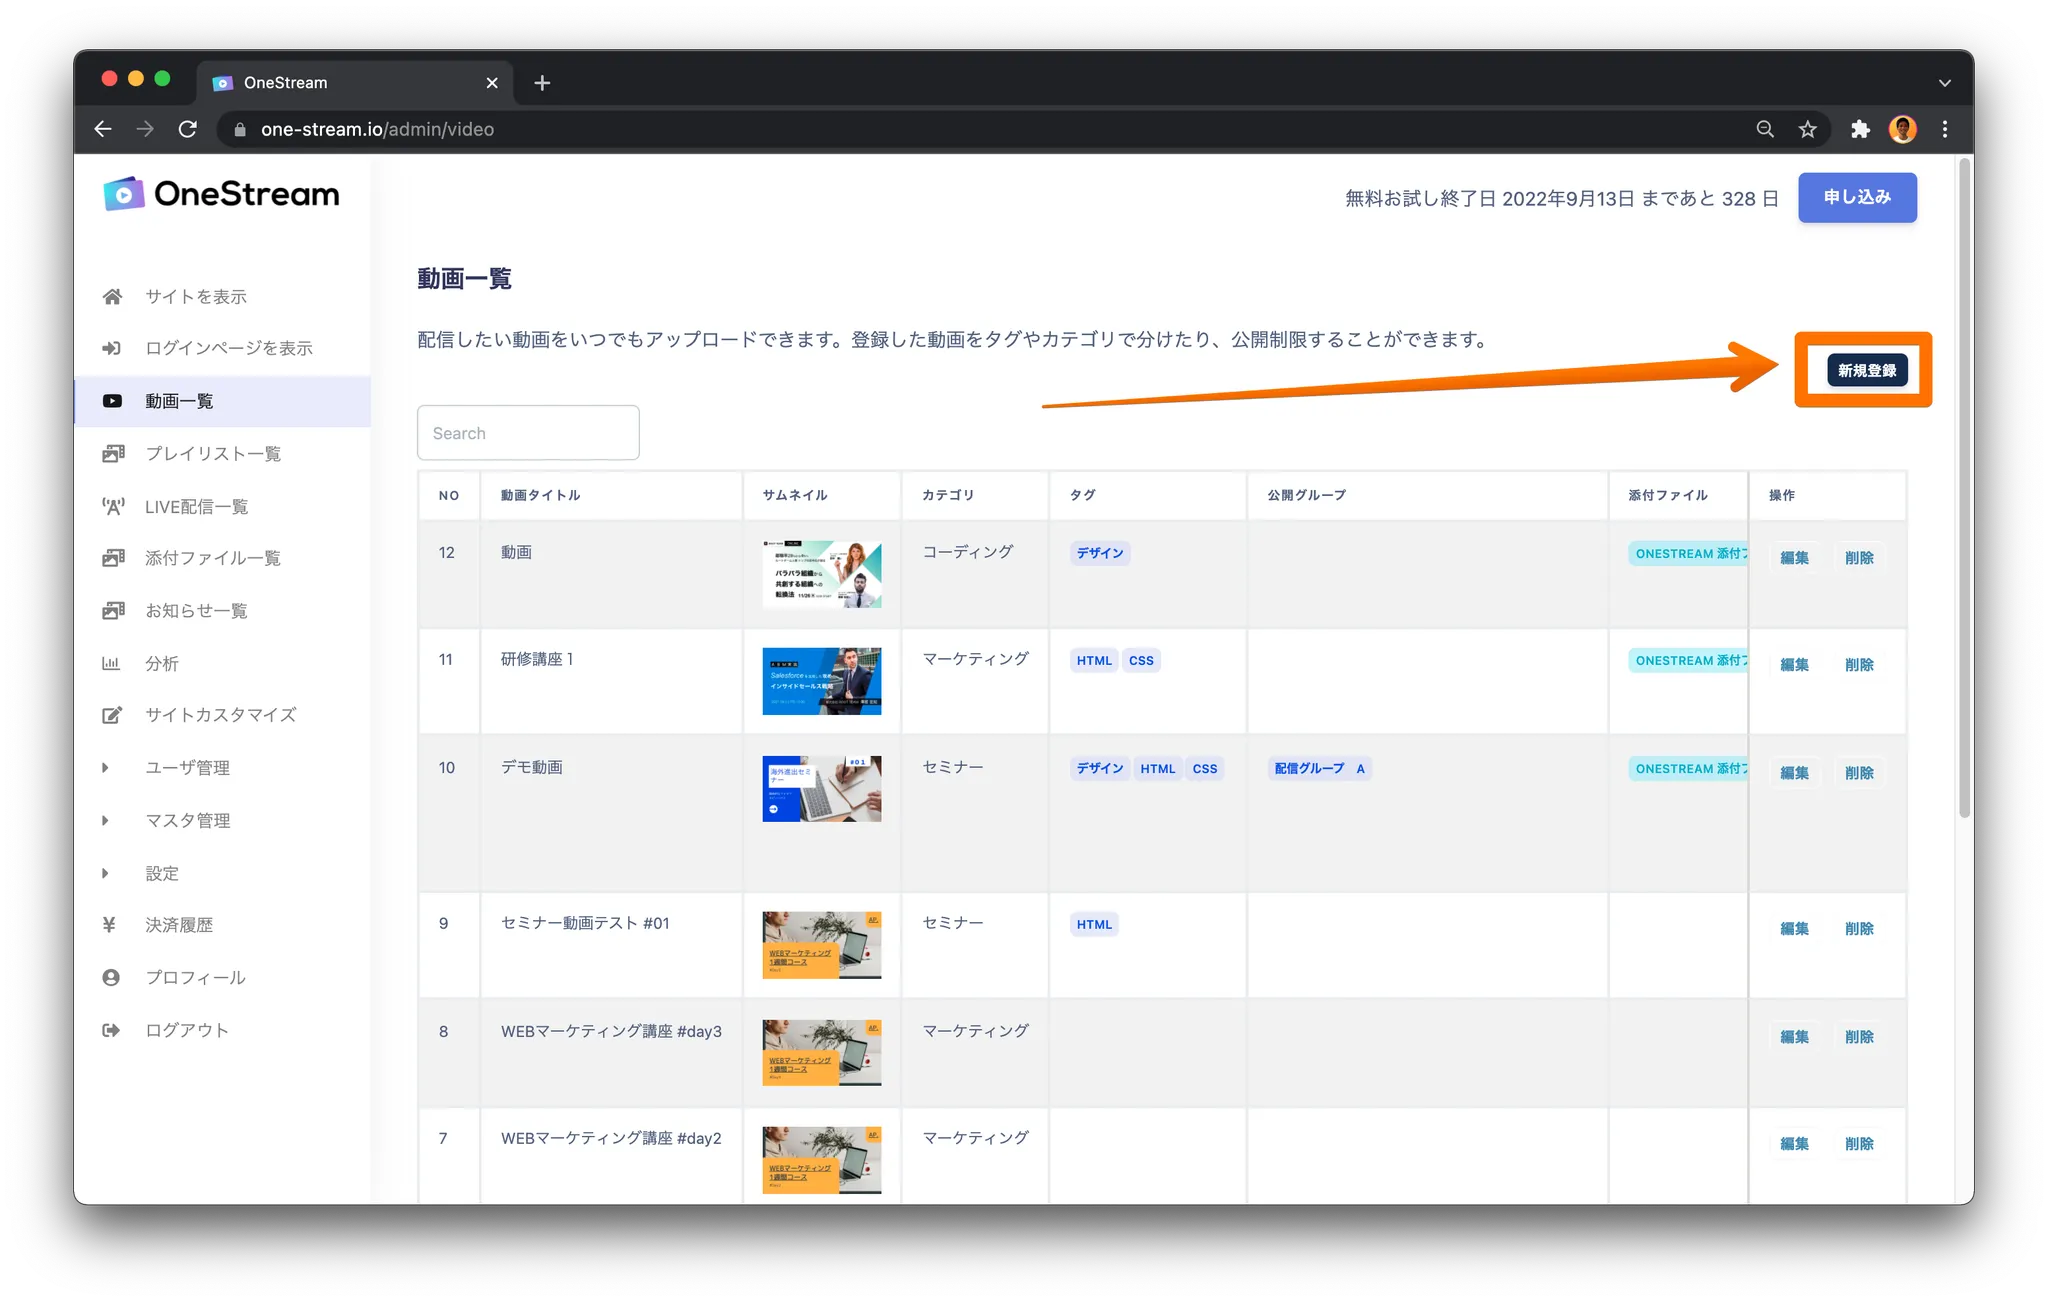
Task: Click the Search input field
Action: click(528, 433)
